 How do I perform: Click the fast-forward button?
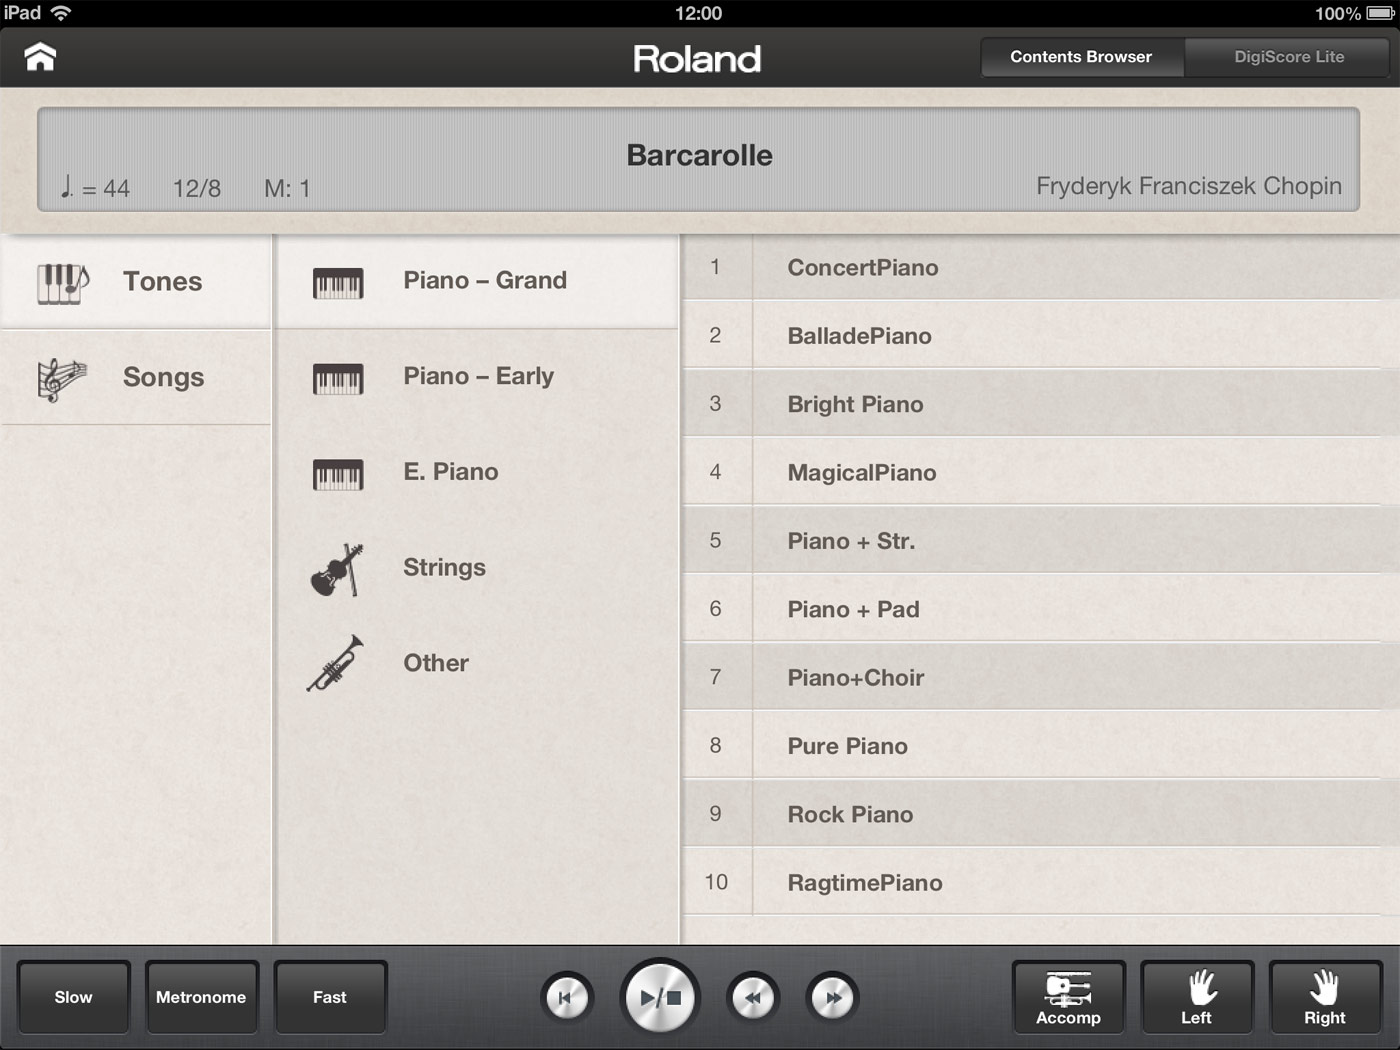point(833,997)
